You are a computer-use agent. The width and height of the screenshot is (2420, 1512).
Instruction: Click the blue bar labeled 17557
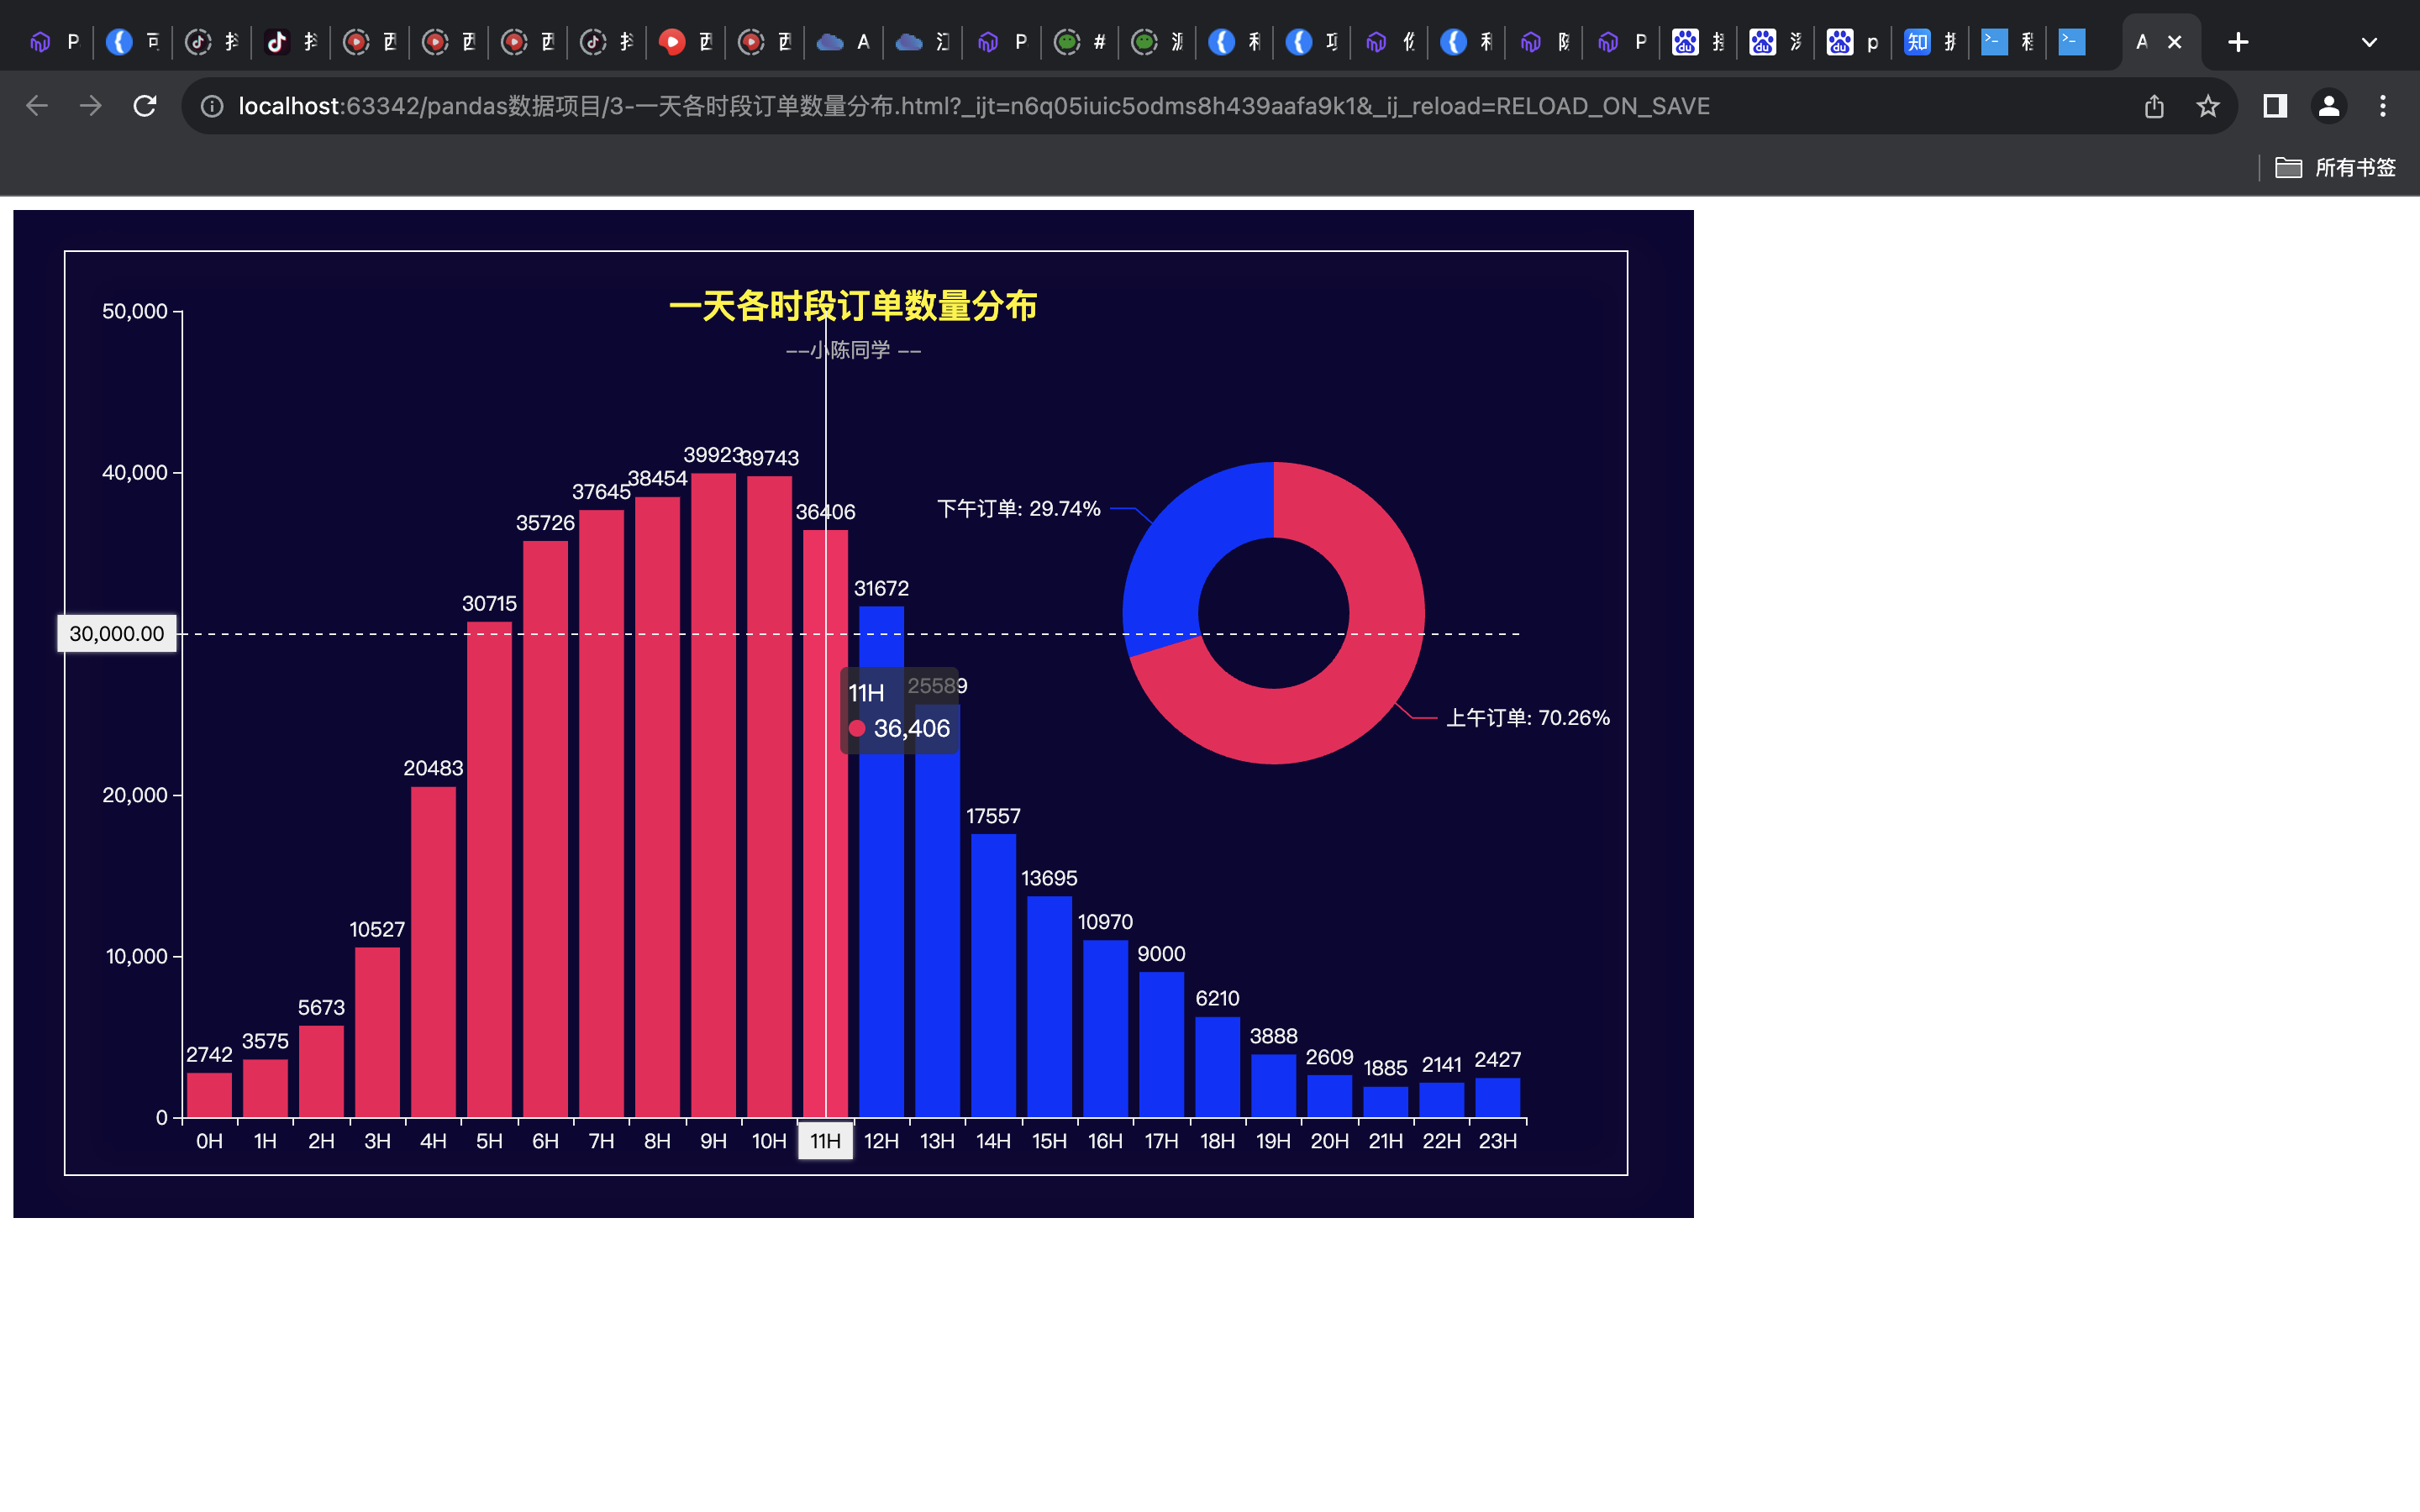[993, 975]
